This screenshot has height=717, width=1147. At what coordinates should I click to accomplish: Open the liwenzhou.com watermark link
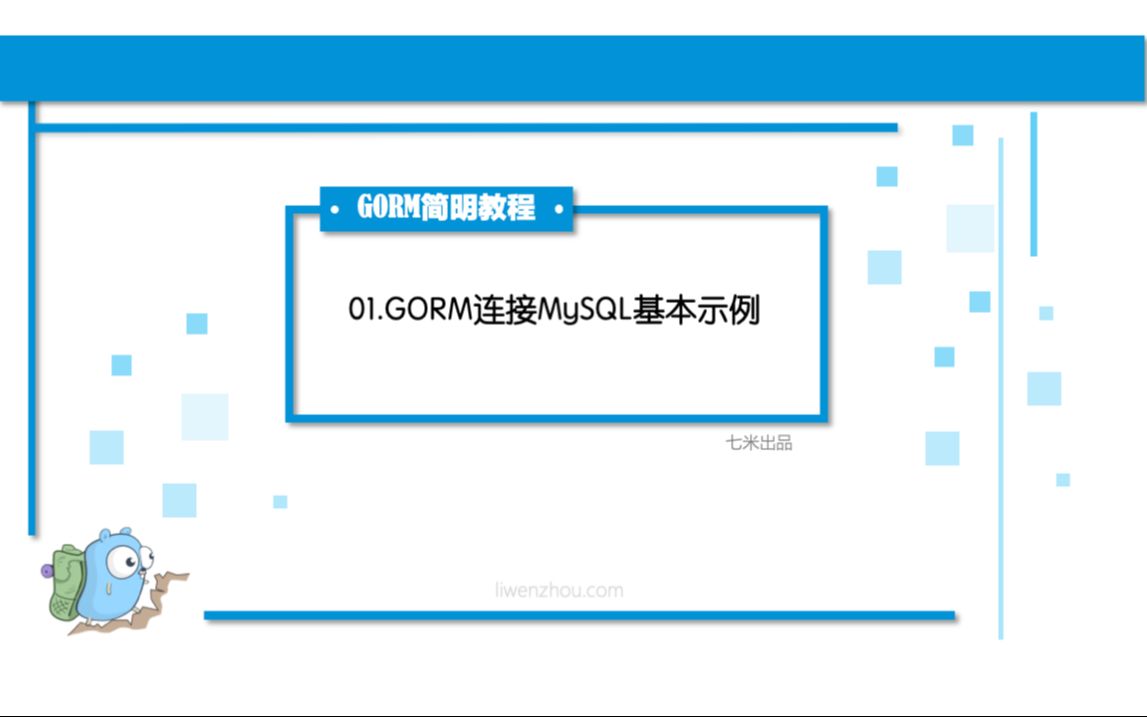coord(557,590)
